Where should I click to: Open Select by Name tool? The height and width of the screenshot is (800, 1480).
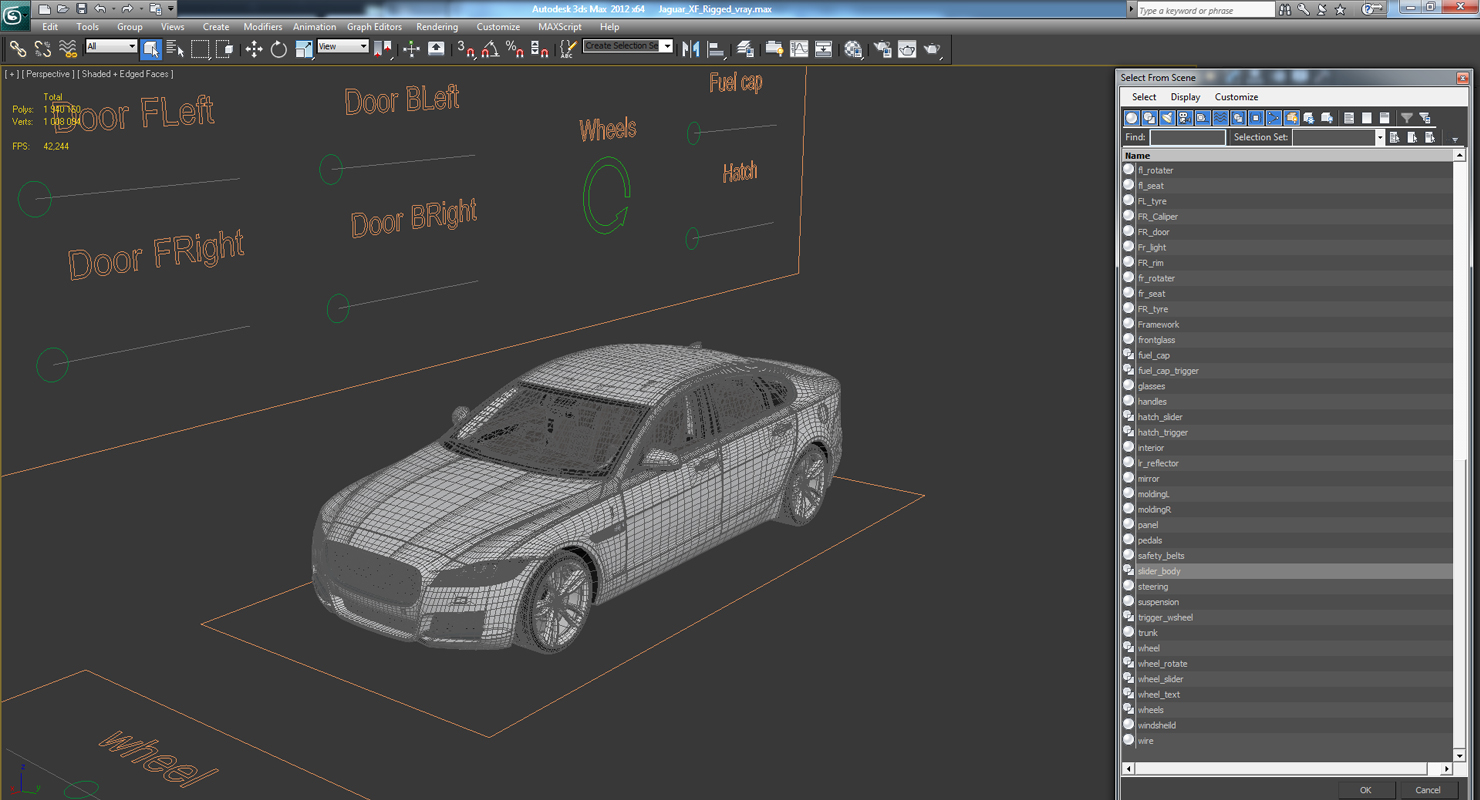(175, 48)
